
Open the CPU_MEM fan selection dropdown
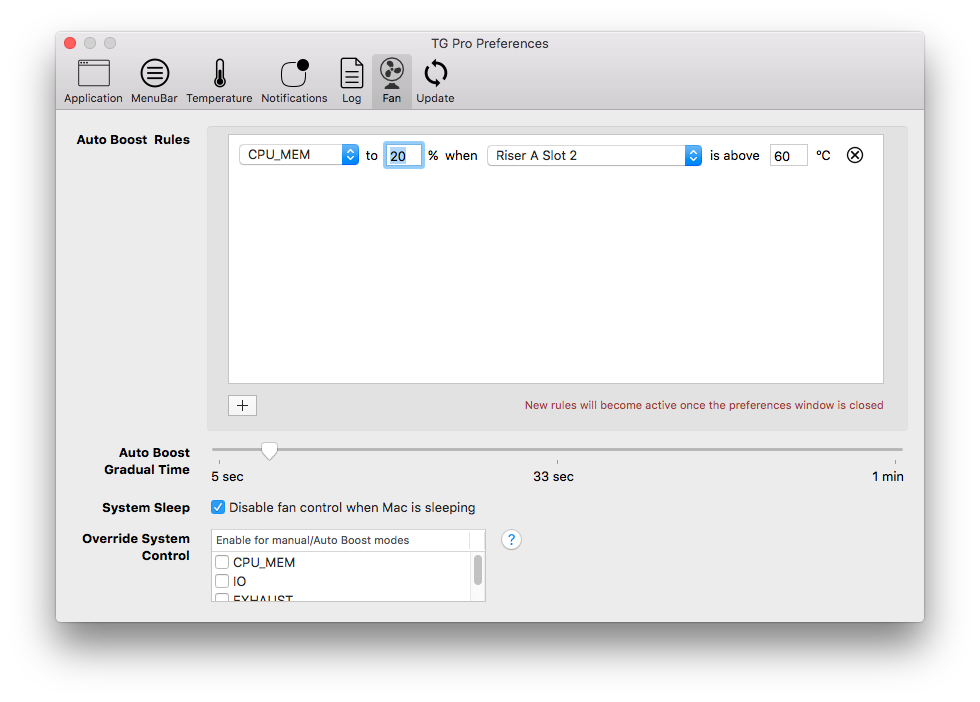click(x=299, y=155)
